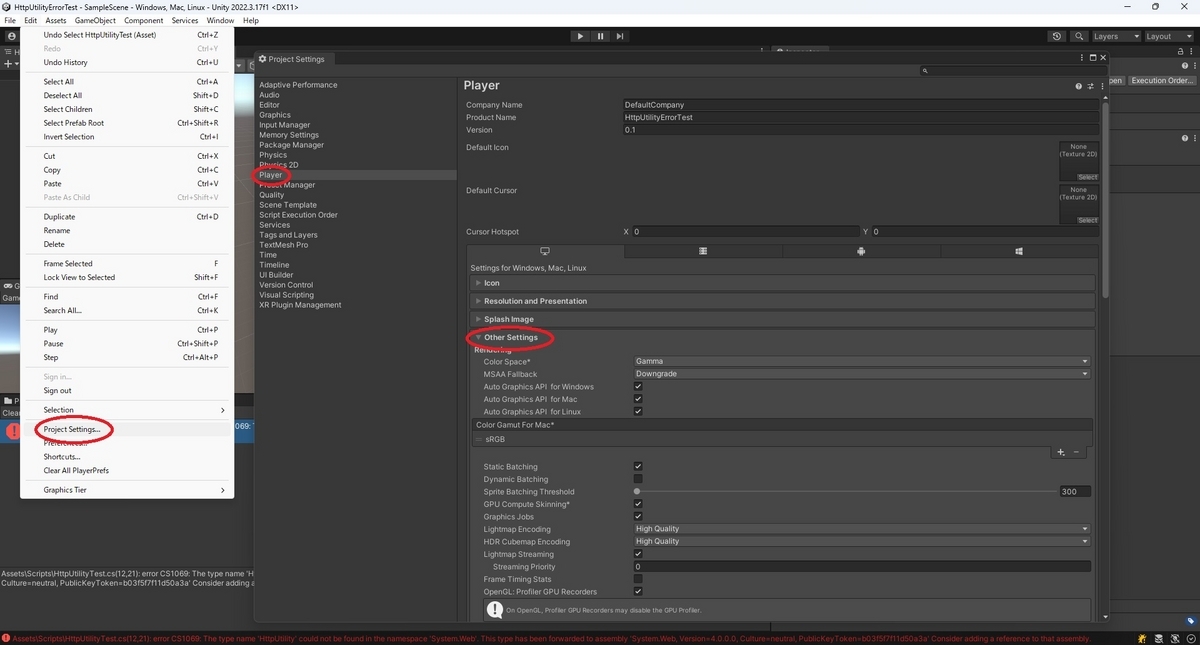Open Undo History from the top toolbar icon
Screen dimensions: 1200x645
(x=1057, y=36)
